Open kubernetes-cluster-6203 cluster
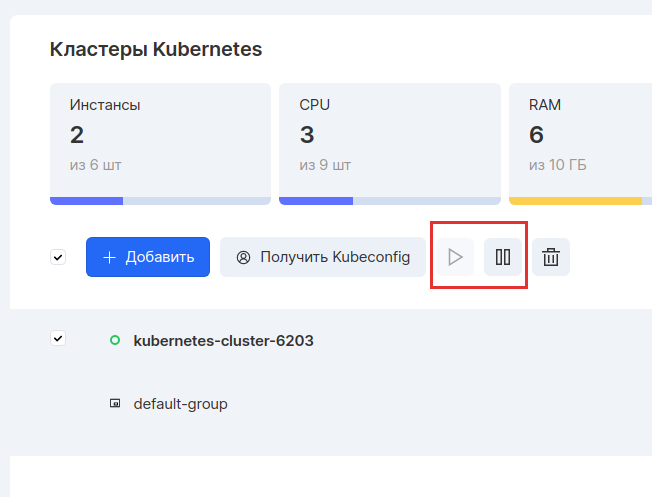The width and height of the screenshot is (652, 497). click(223, 341)
